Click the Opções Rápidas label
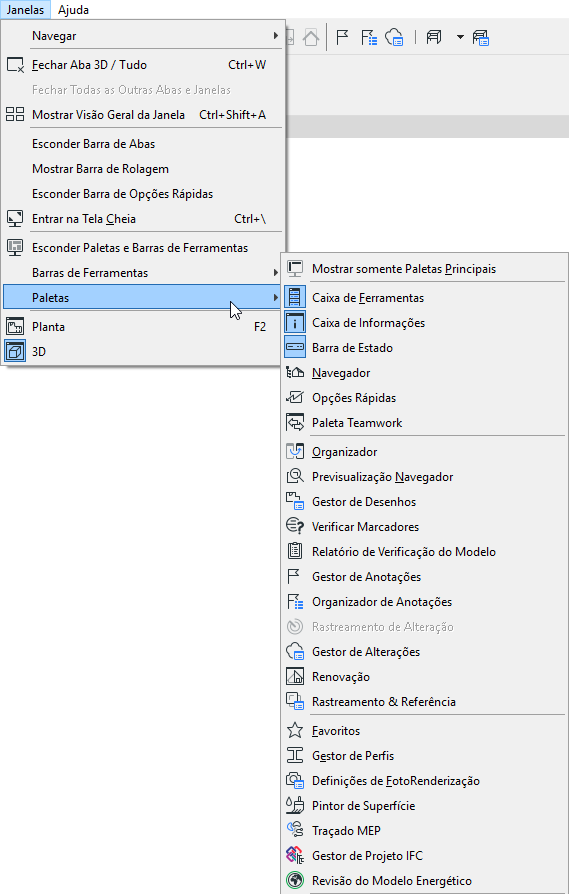 (x=354, y=398)
